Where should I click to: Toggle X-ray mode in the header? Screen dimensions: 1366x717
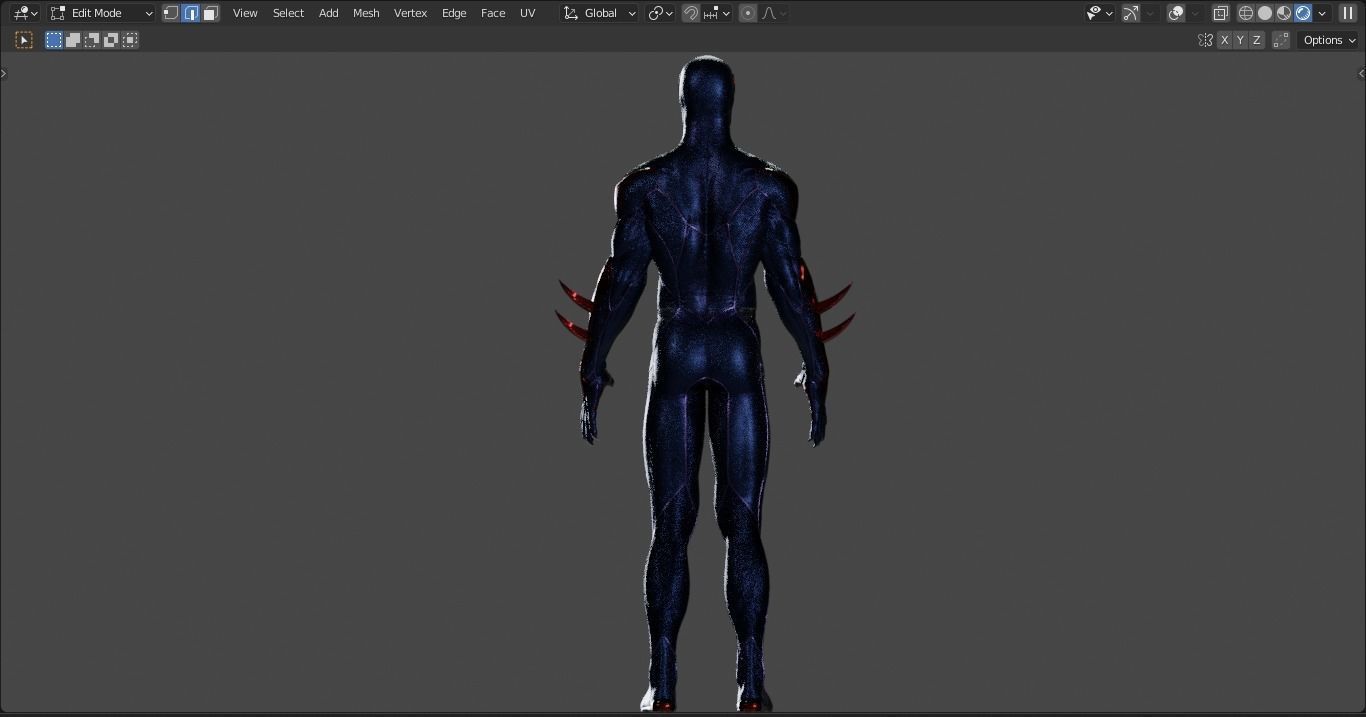click(1220, 13)
